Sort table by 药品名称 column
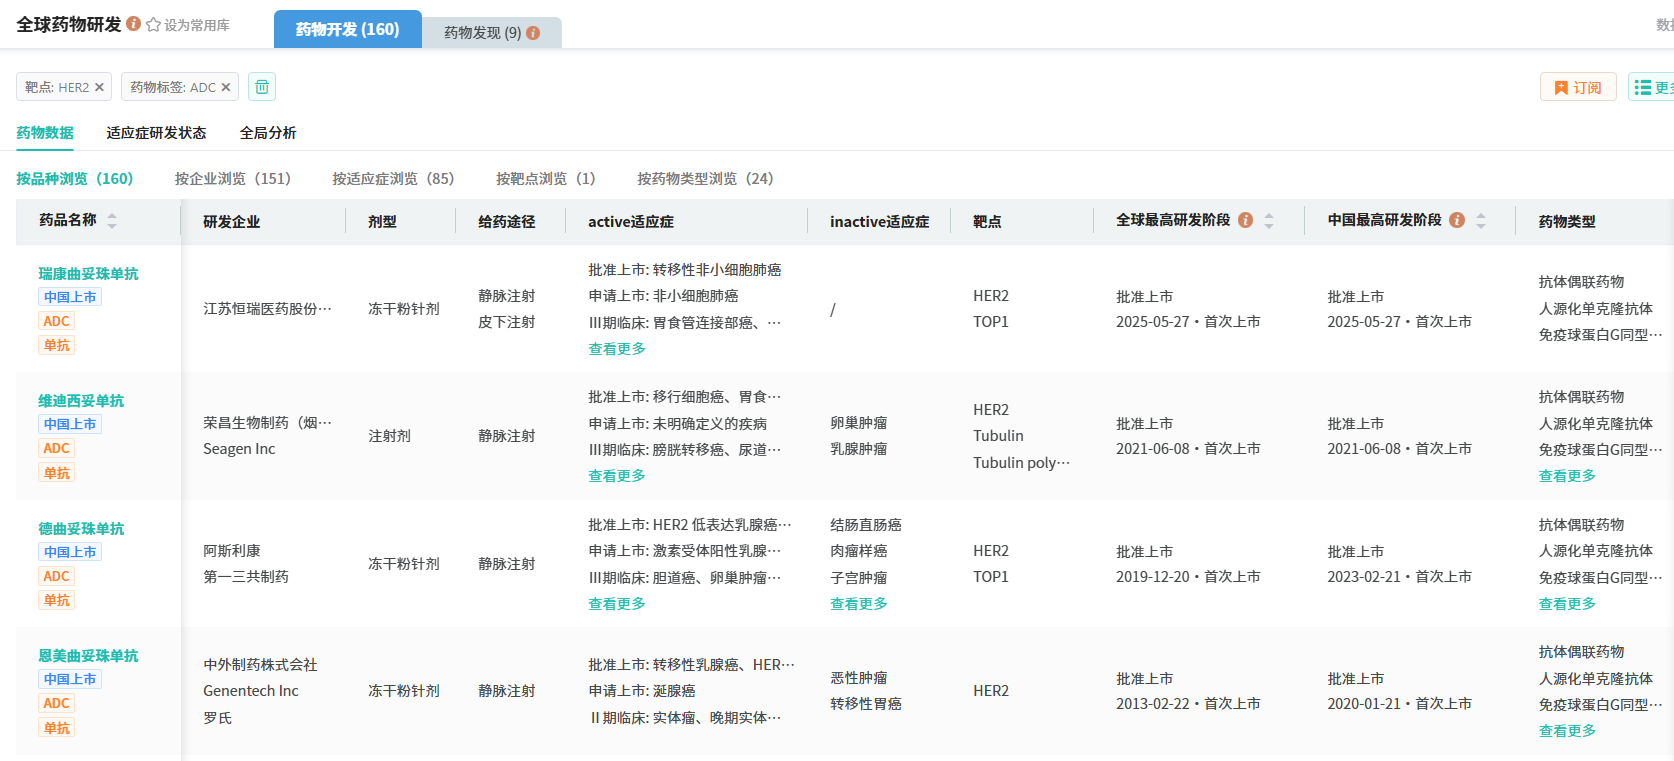Image resolution: width=1674 pixels, height=761 pixels. coord(112,221)
